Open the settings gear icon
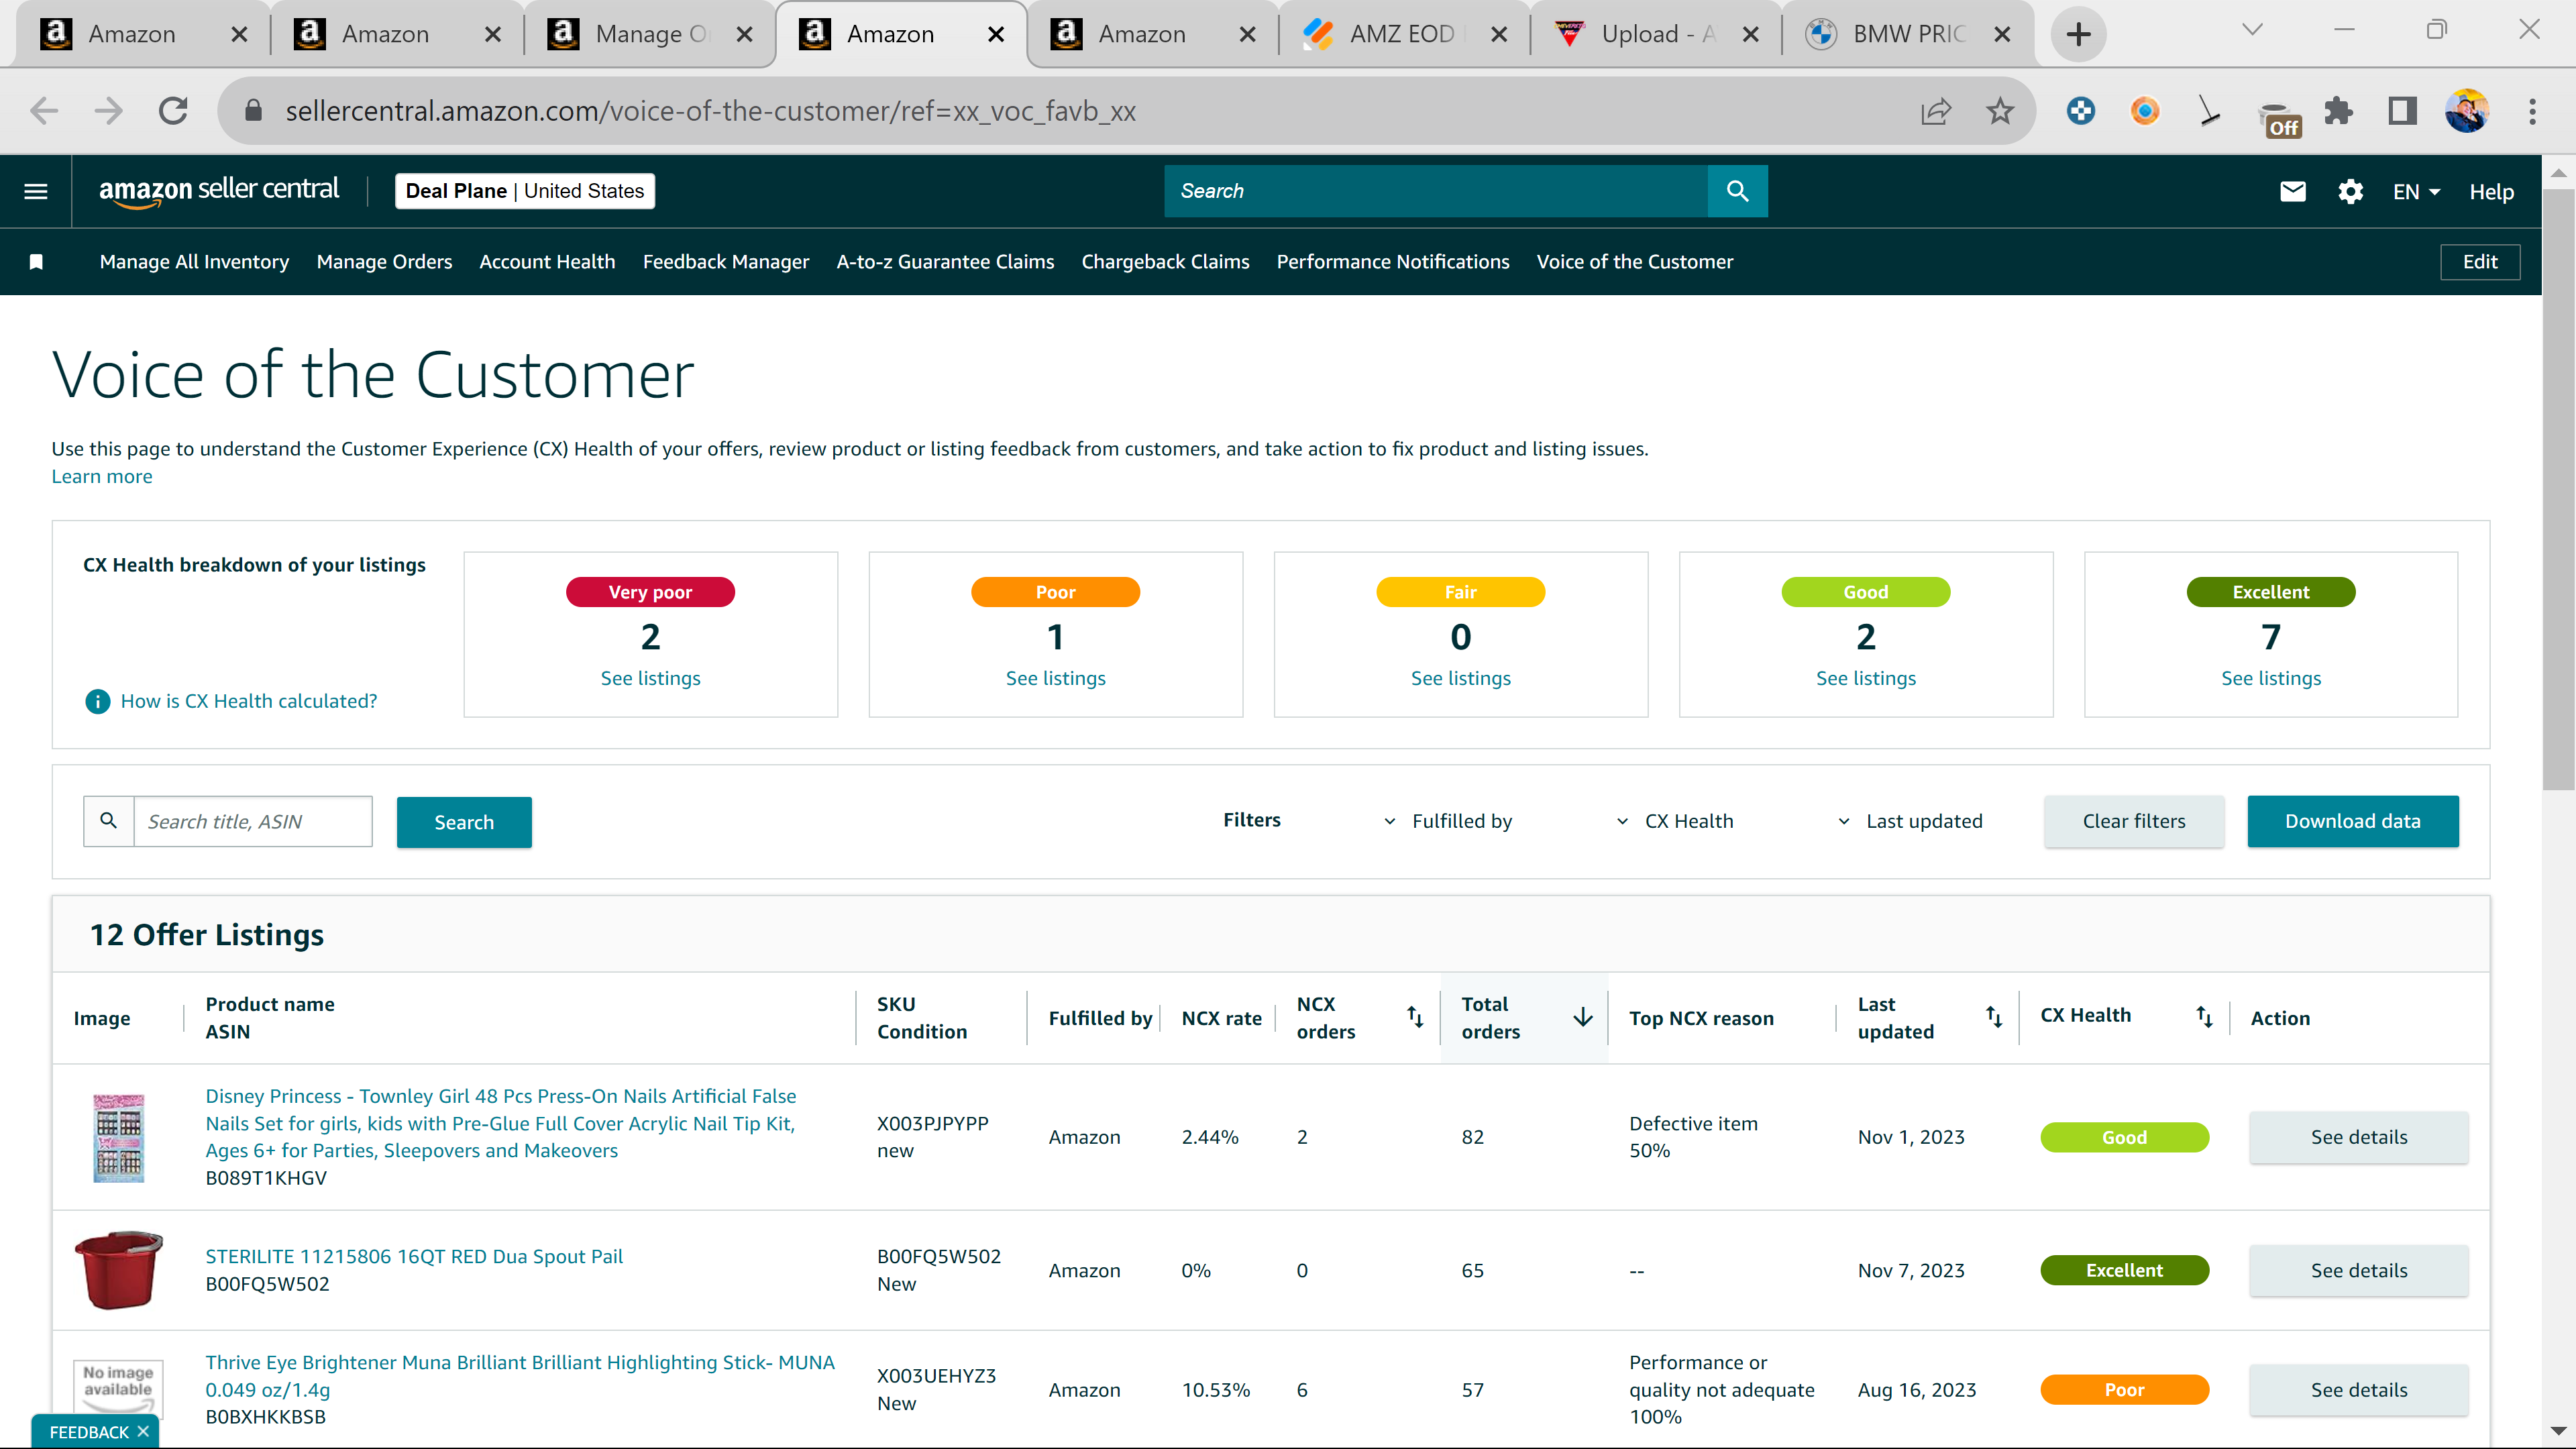2576x1449 pixels. click(x=2350, y=191)
